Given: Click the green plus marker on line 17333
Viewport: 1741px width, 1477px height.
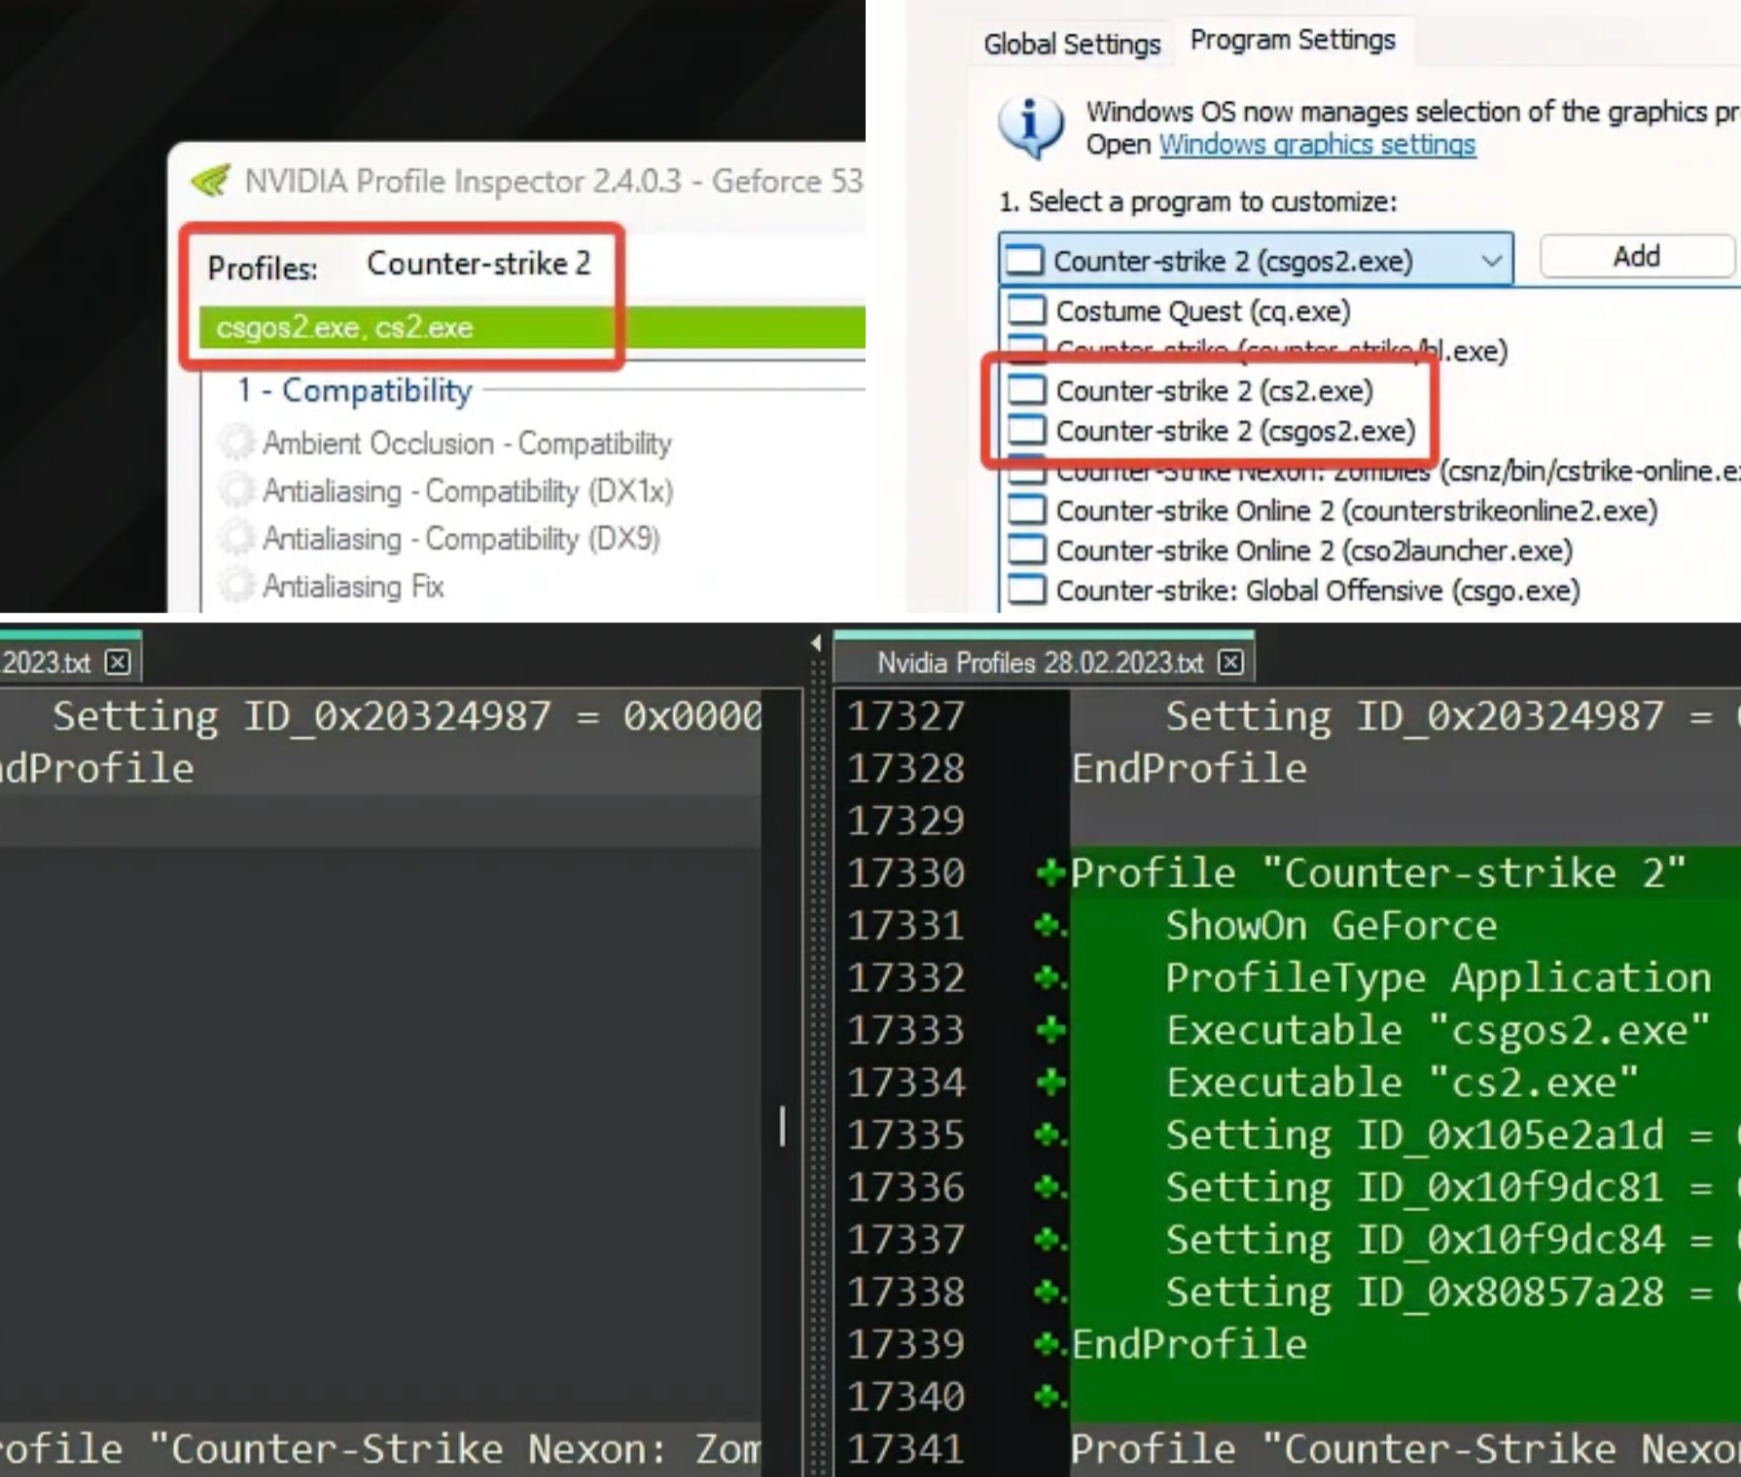Looking at the screenshot, I should click(1050, 1030).
